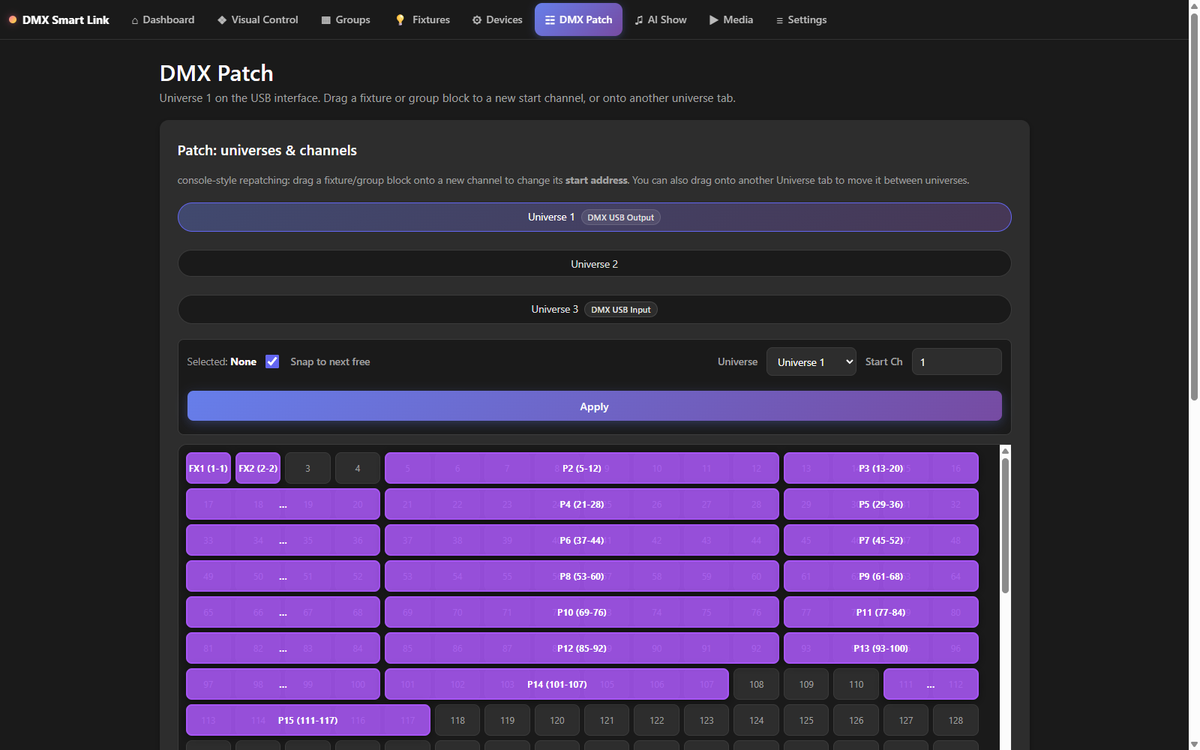Select the ellipsis block covering channels 49-52
The height and width of the screenshot is (750, 1200).
pyautogui.click(x=283, y=576)
